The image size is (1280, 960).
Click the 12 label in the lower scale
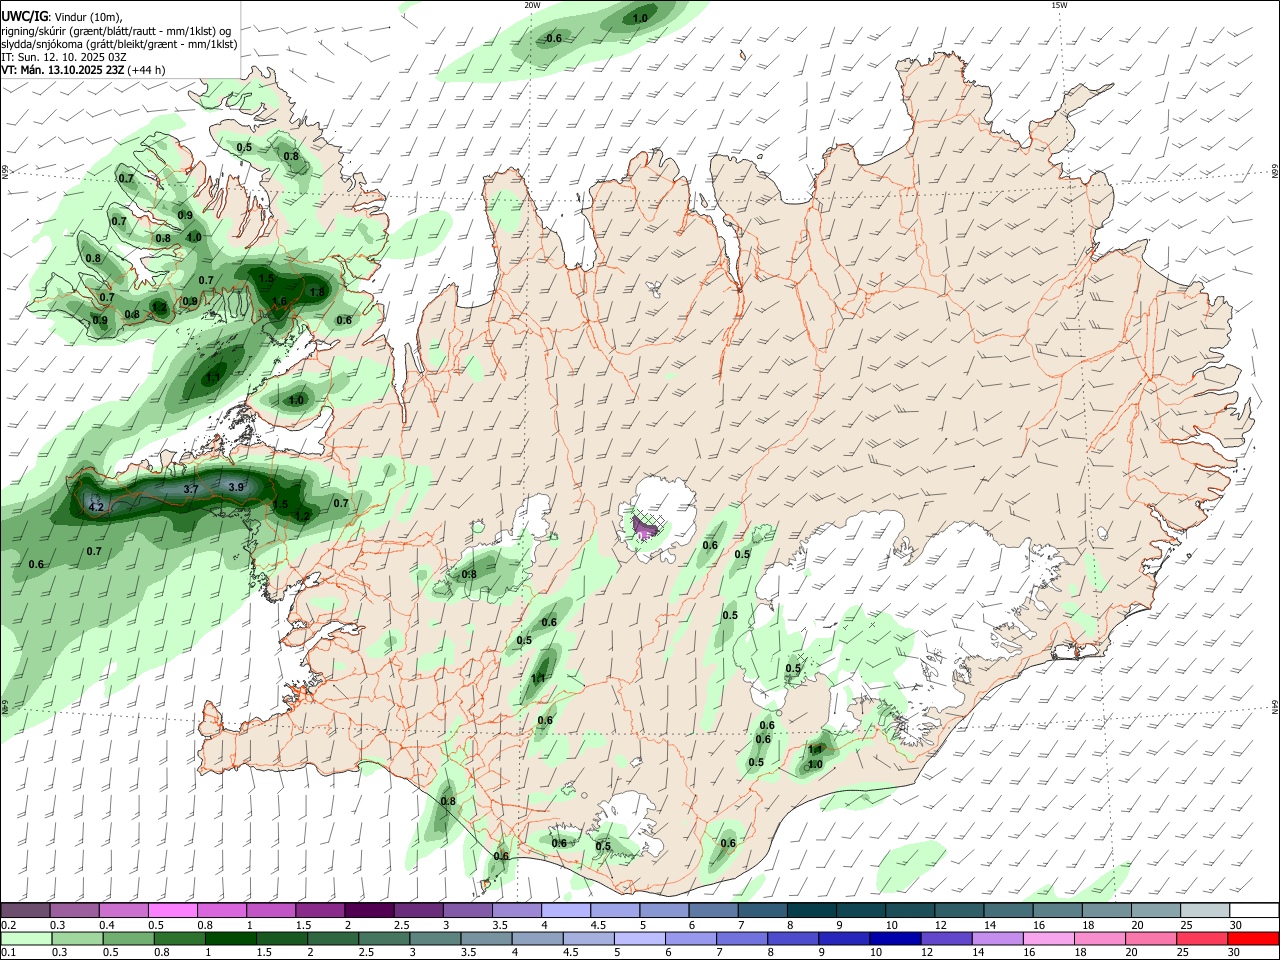click(x=927, y=953)
